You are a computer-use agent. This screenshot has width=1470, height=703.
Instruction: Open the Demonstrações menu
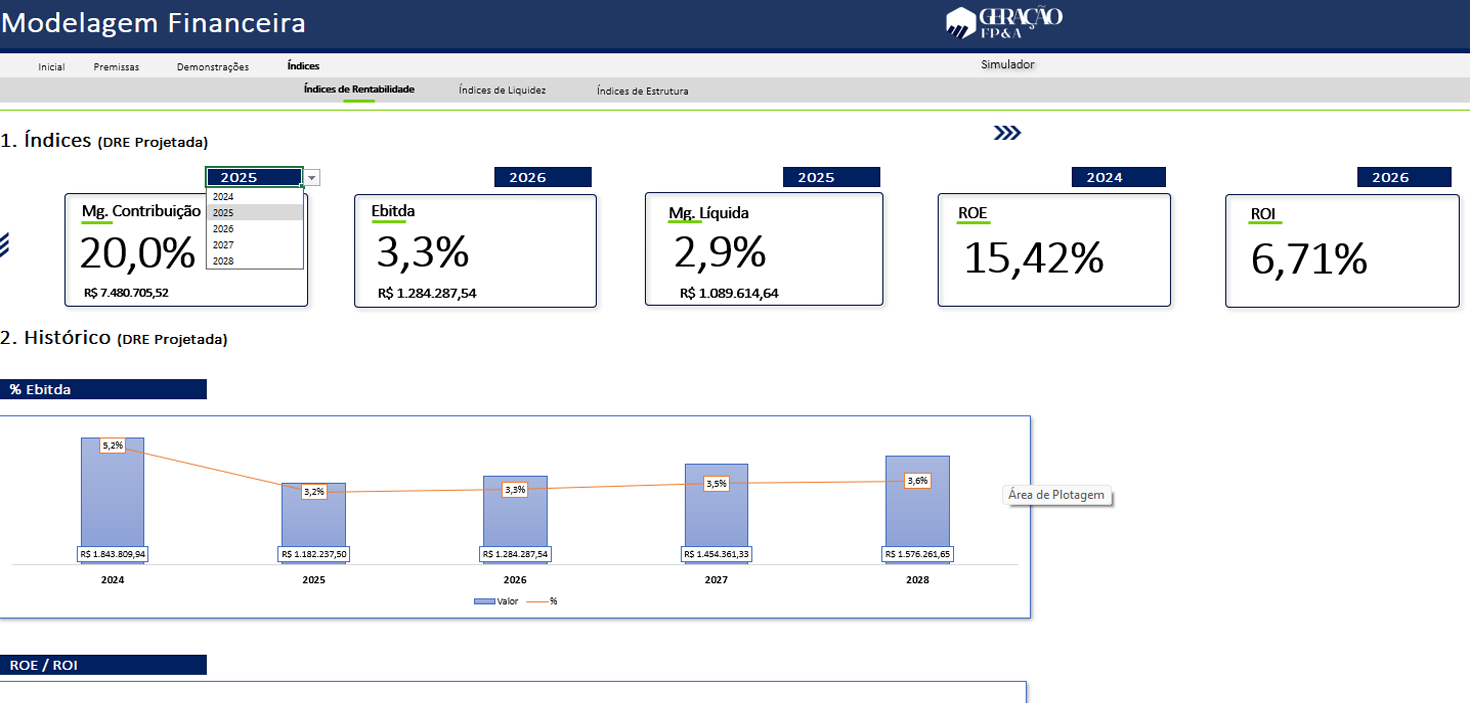213,67
